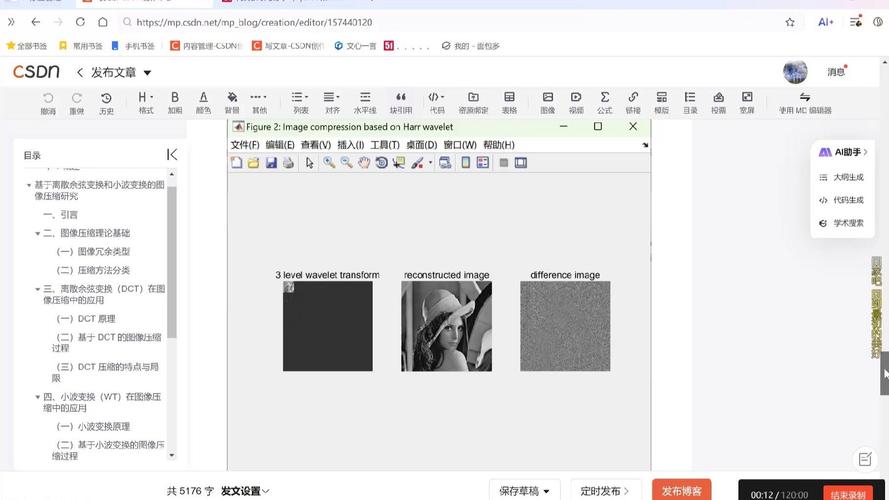Click the user avatar picture
The image size is (889, 500).
(x=795, y=72)
